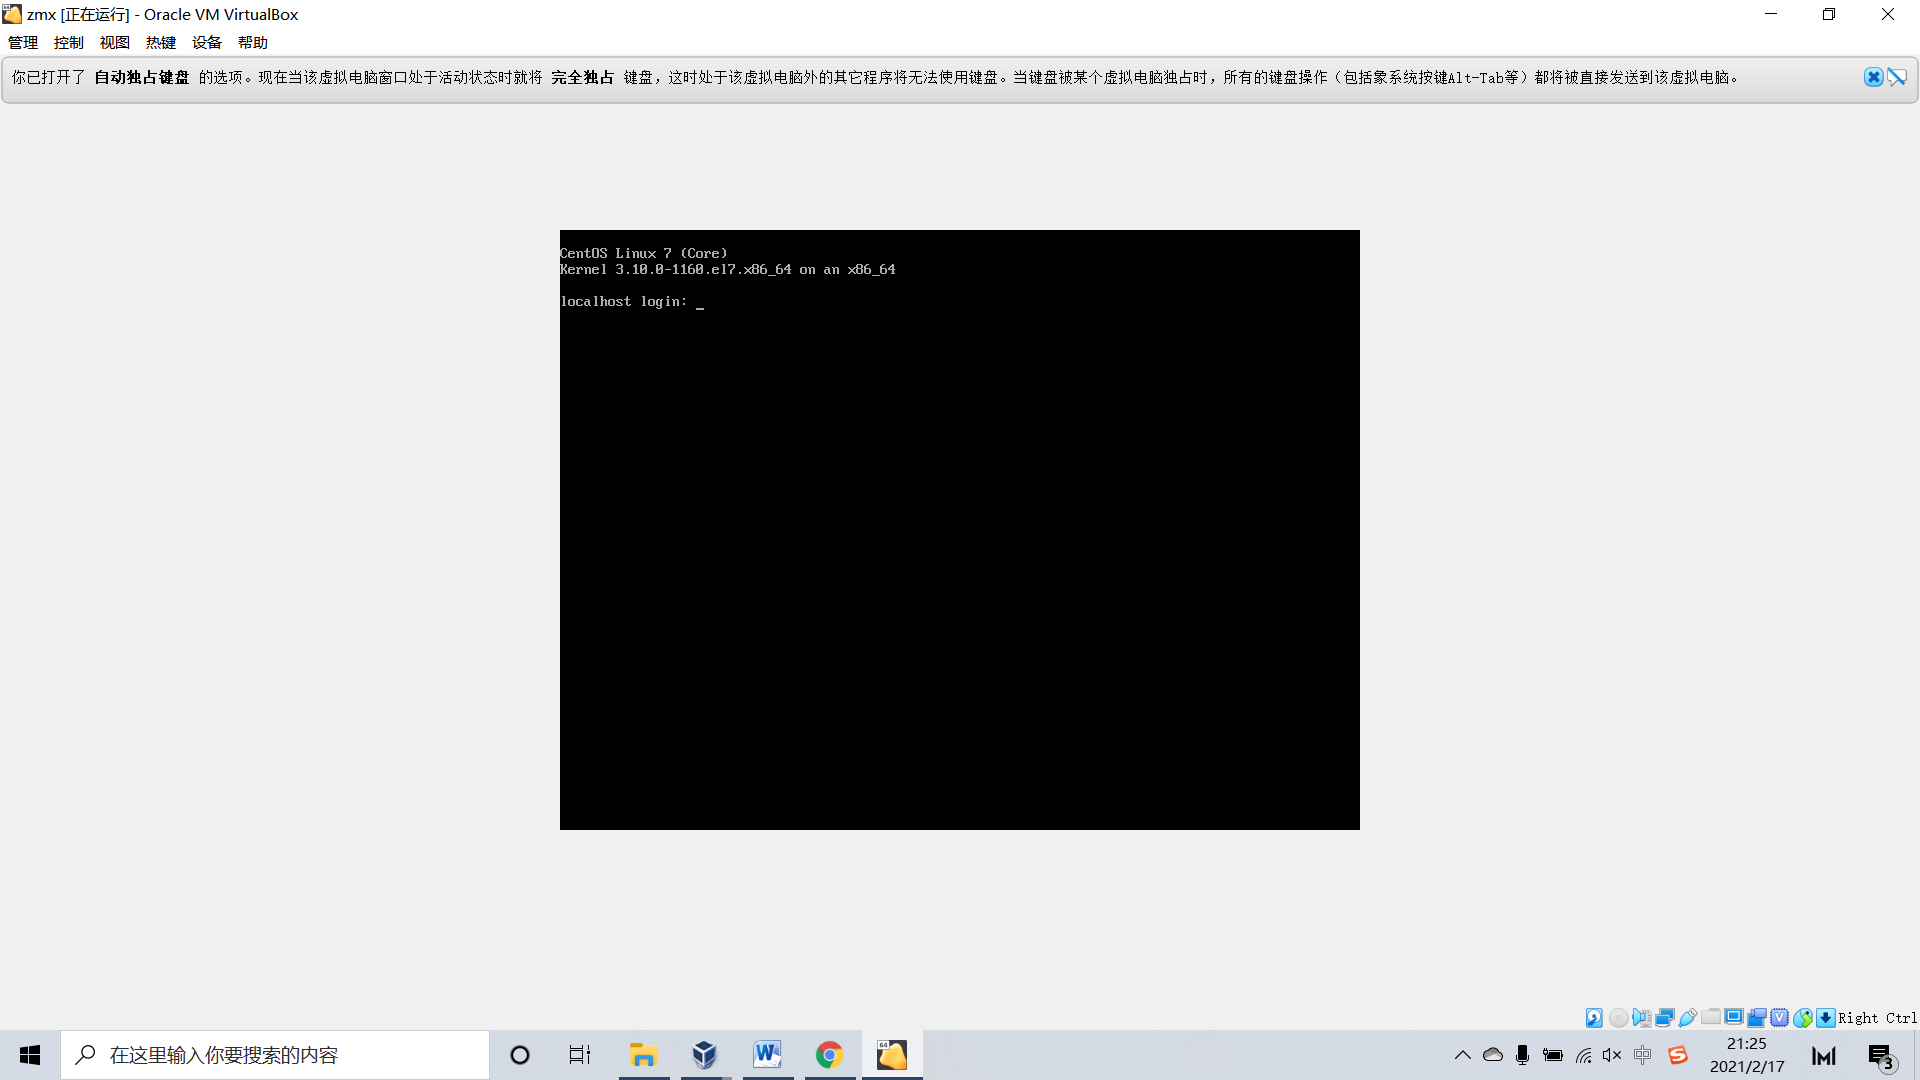The width and height of the screenshot is (1920, 1080).
Task: Click the Windows taskbar search box
Action: 275,1055
